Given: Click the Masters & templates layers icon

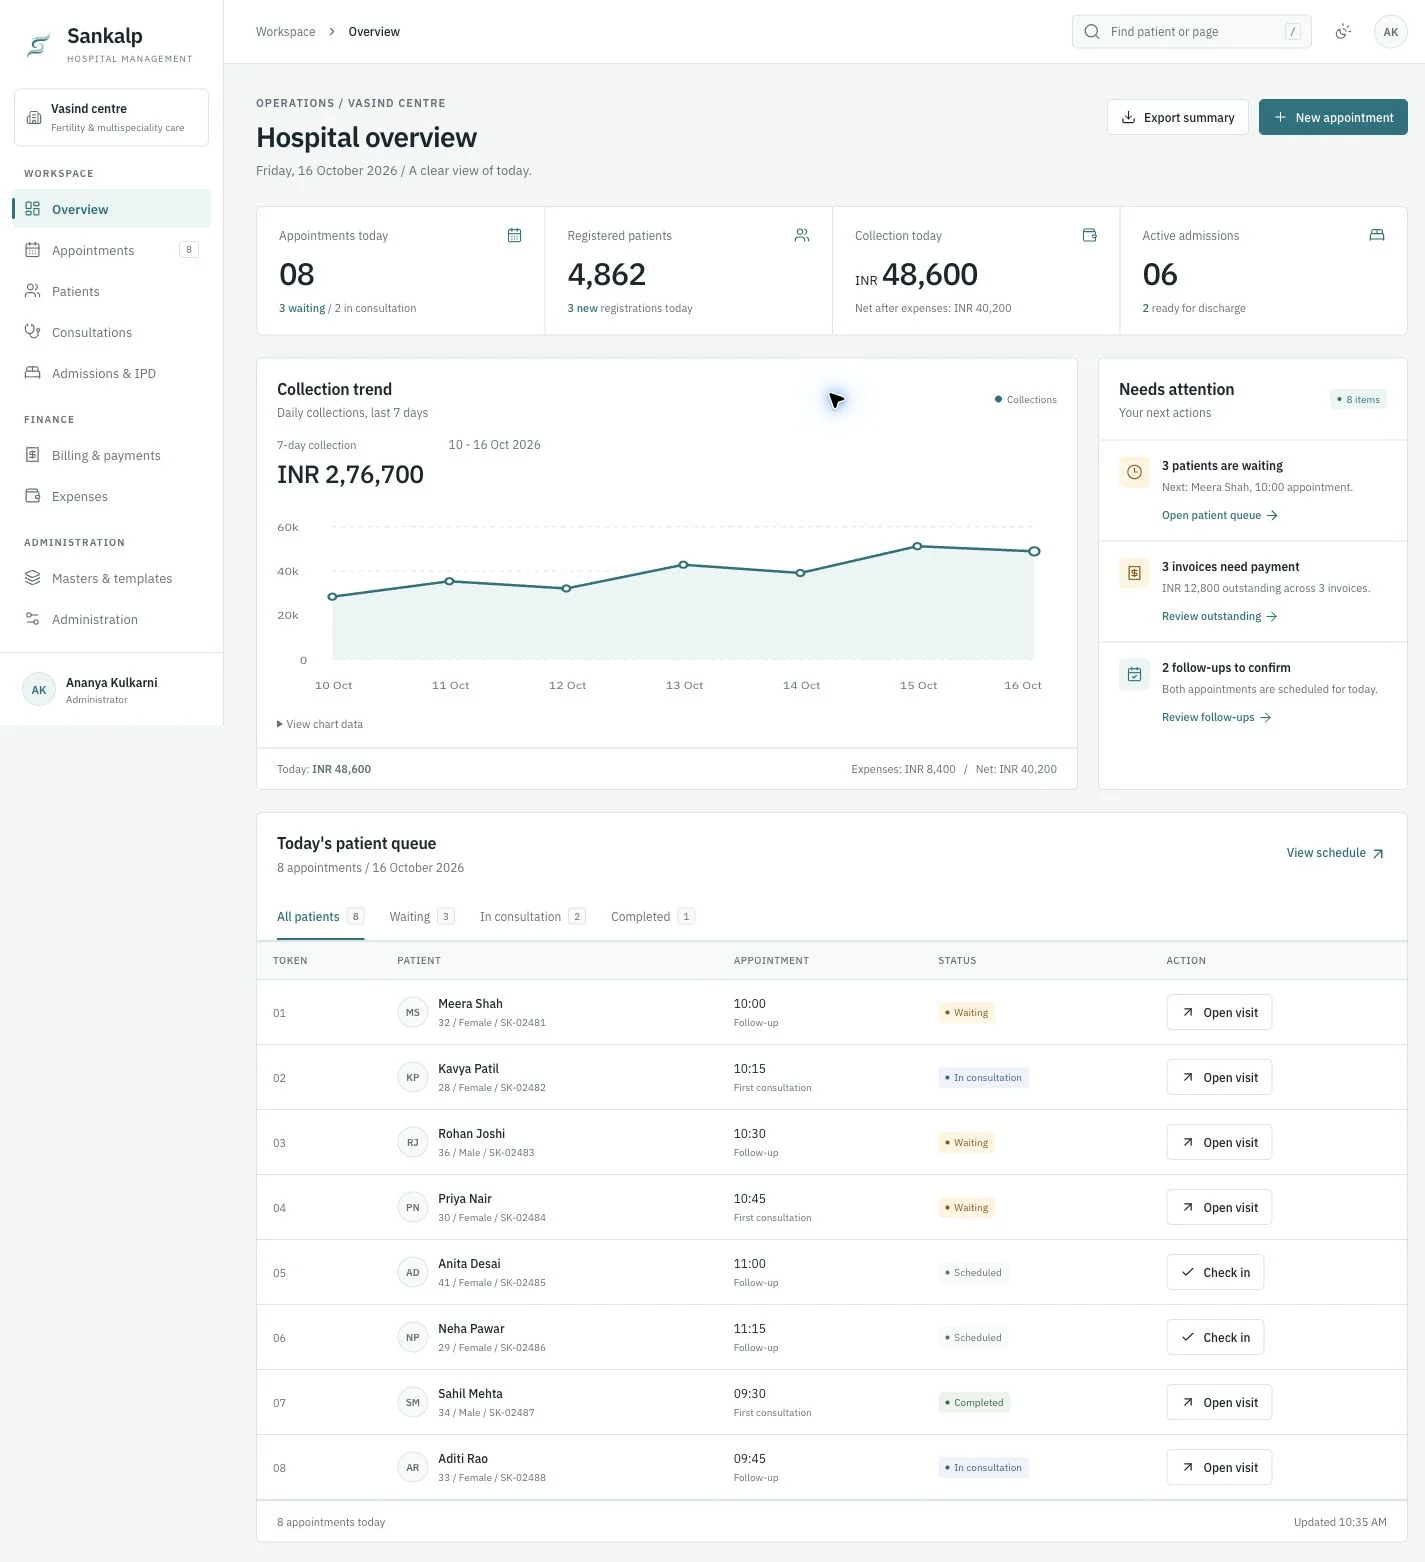Looking at the screenshot, I should pyautogui.click(x=33, y=578).
